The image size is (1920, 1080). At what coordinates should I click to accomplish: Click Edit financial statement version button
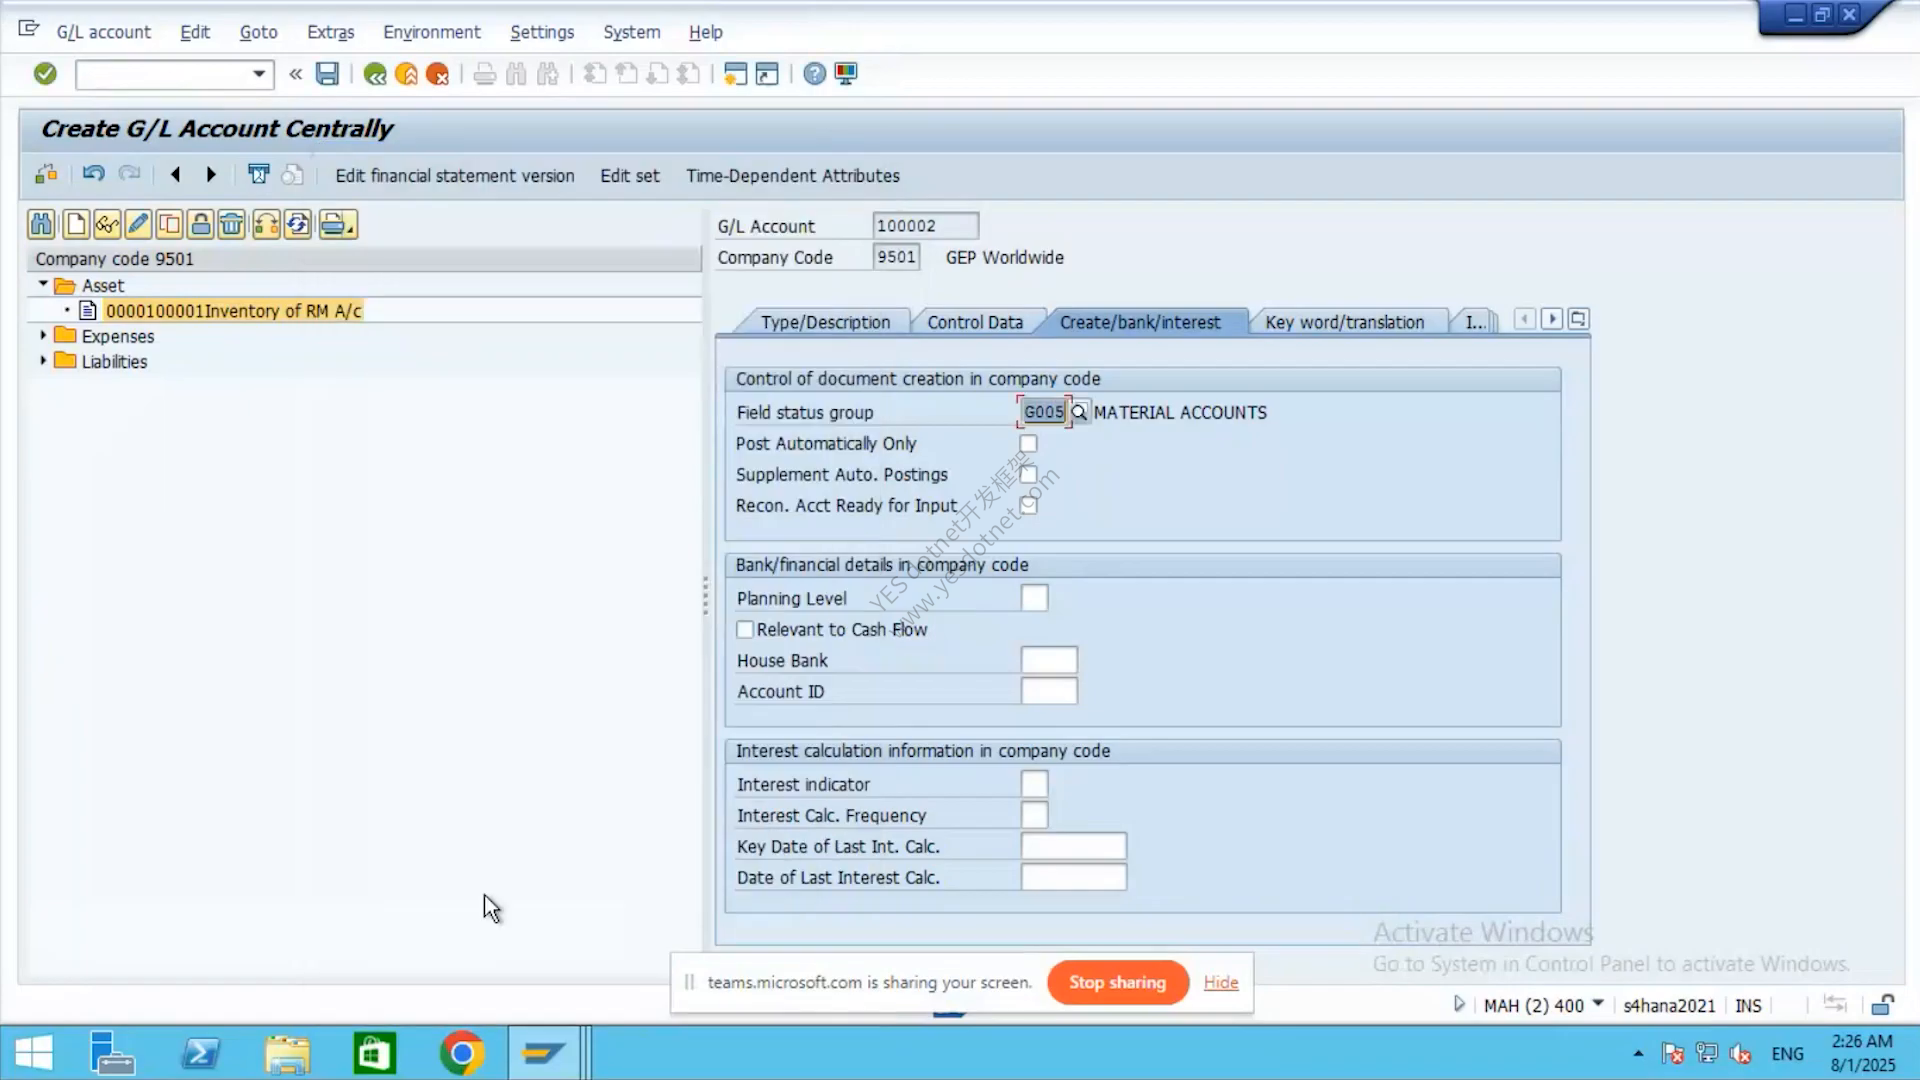(x=455, y=175)
